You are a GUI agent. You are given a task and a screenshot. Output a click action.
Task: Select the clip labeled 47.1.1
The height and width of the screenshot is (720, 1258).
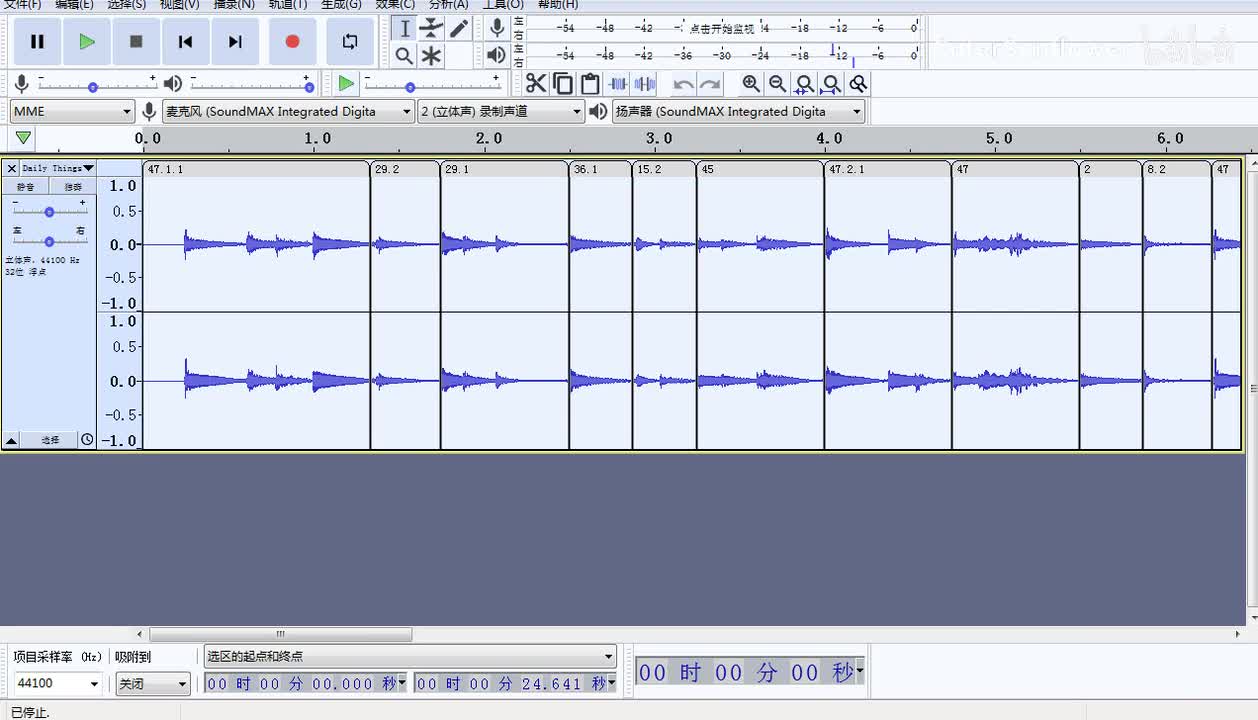(x=256, y=169)
